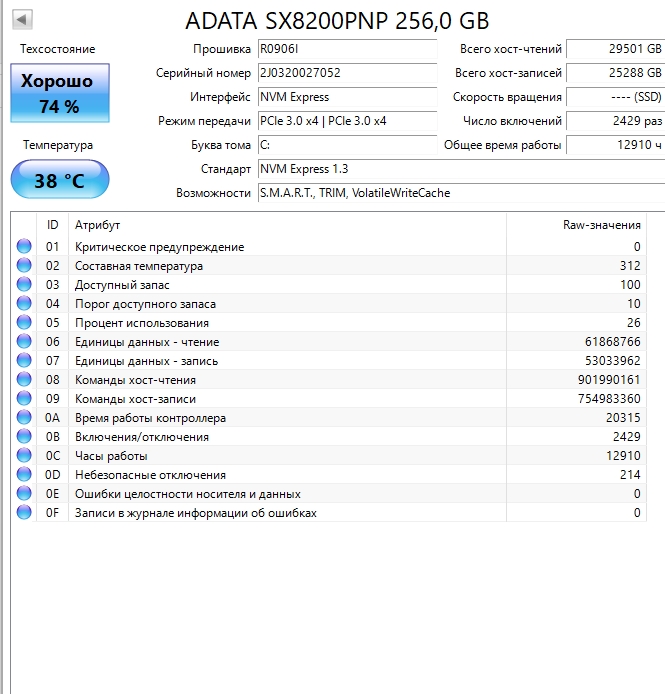The height and width of the screenshot is (694, 665).
Task: Click the total host reads value 29501 GB
Action: tap(615, 49)
